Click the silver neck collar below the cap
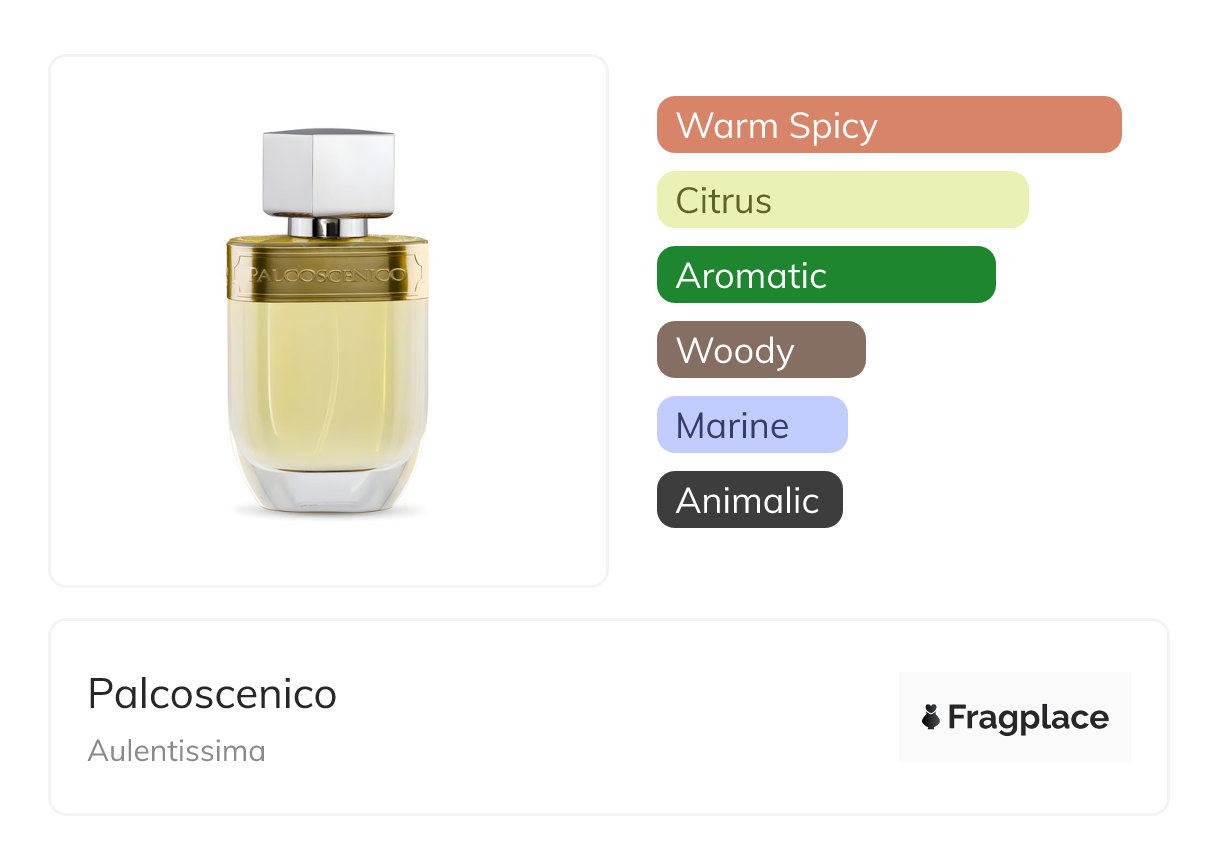The image size is (1218, 864). tap(327, 227)
